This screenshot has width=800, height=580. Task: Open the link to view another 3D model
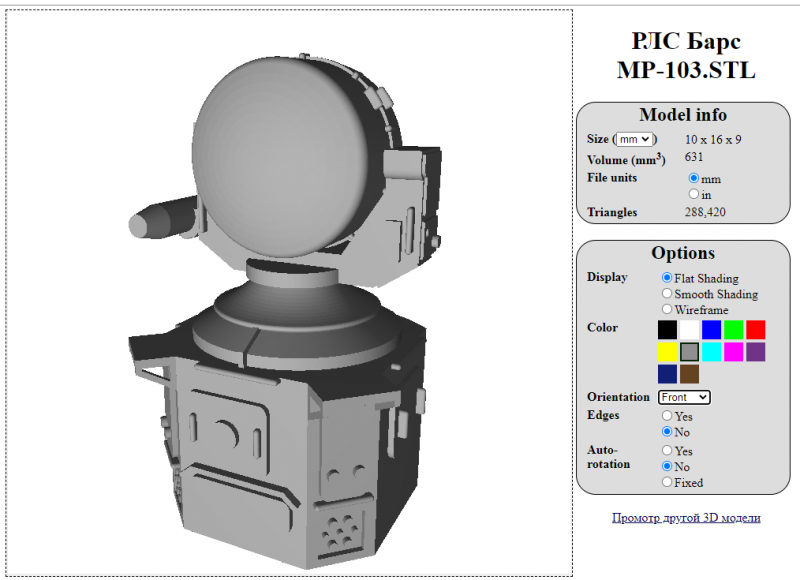686,518
